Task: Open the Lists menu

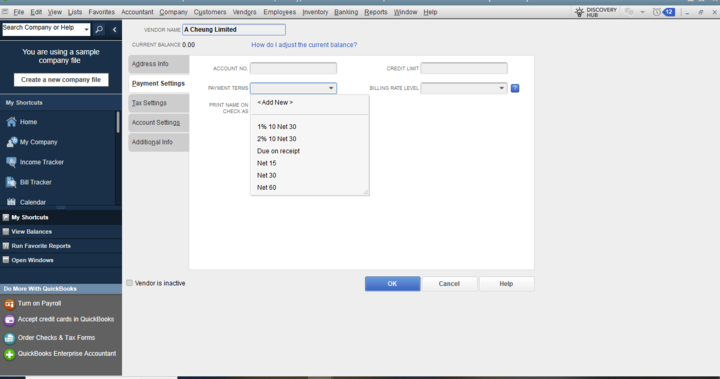Action: [75, 12]
